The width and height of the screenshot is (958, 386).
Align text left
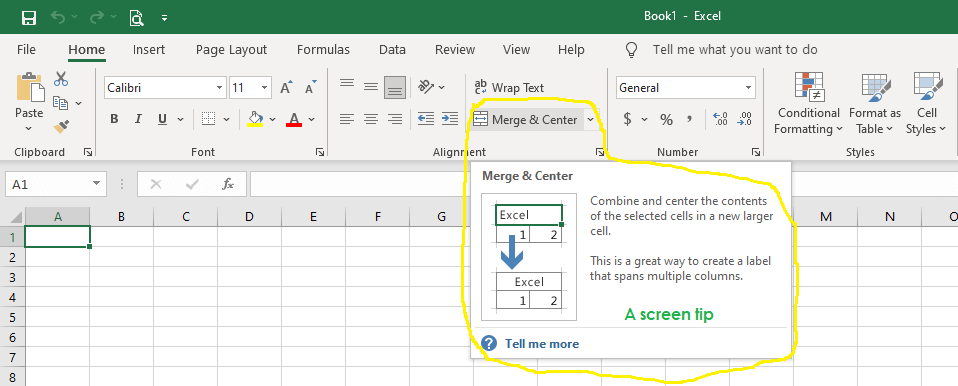click(x=347, y=118)
